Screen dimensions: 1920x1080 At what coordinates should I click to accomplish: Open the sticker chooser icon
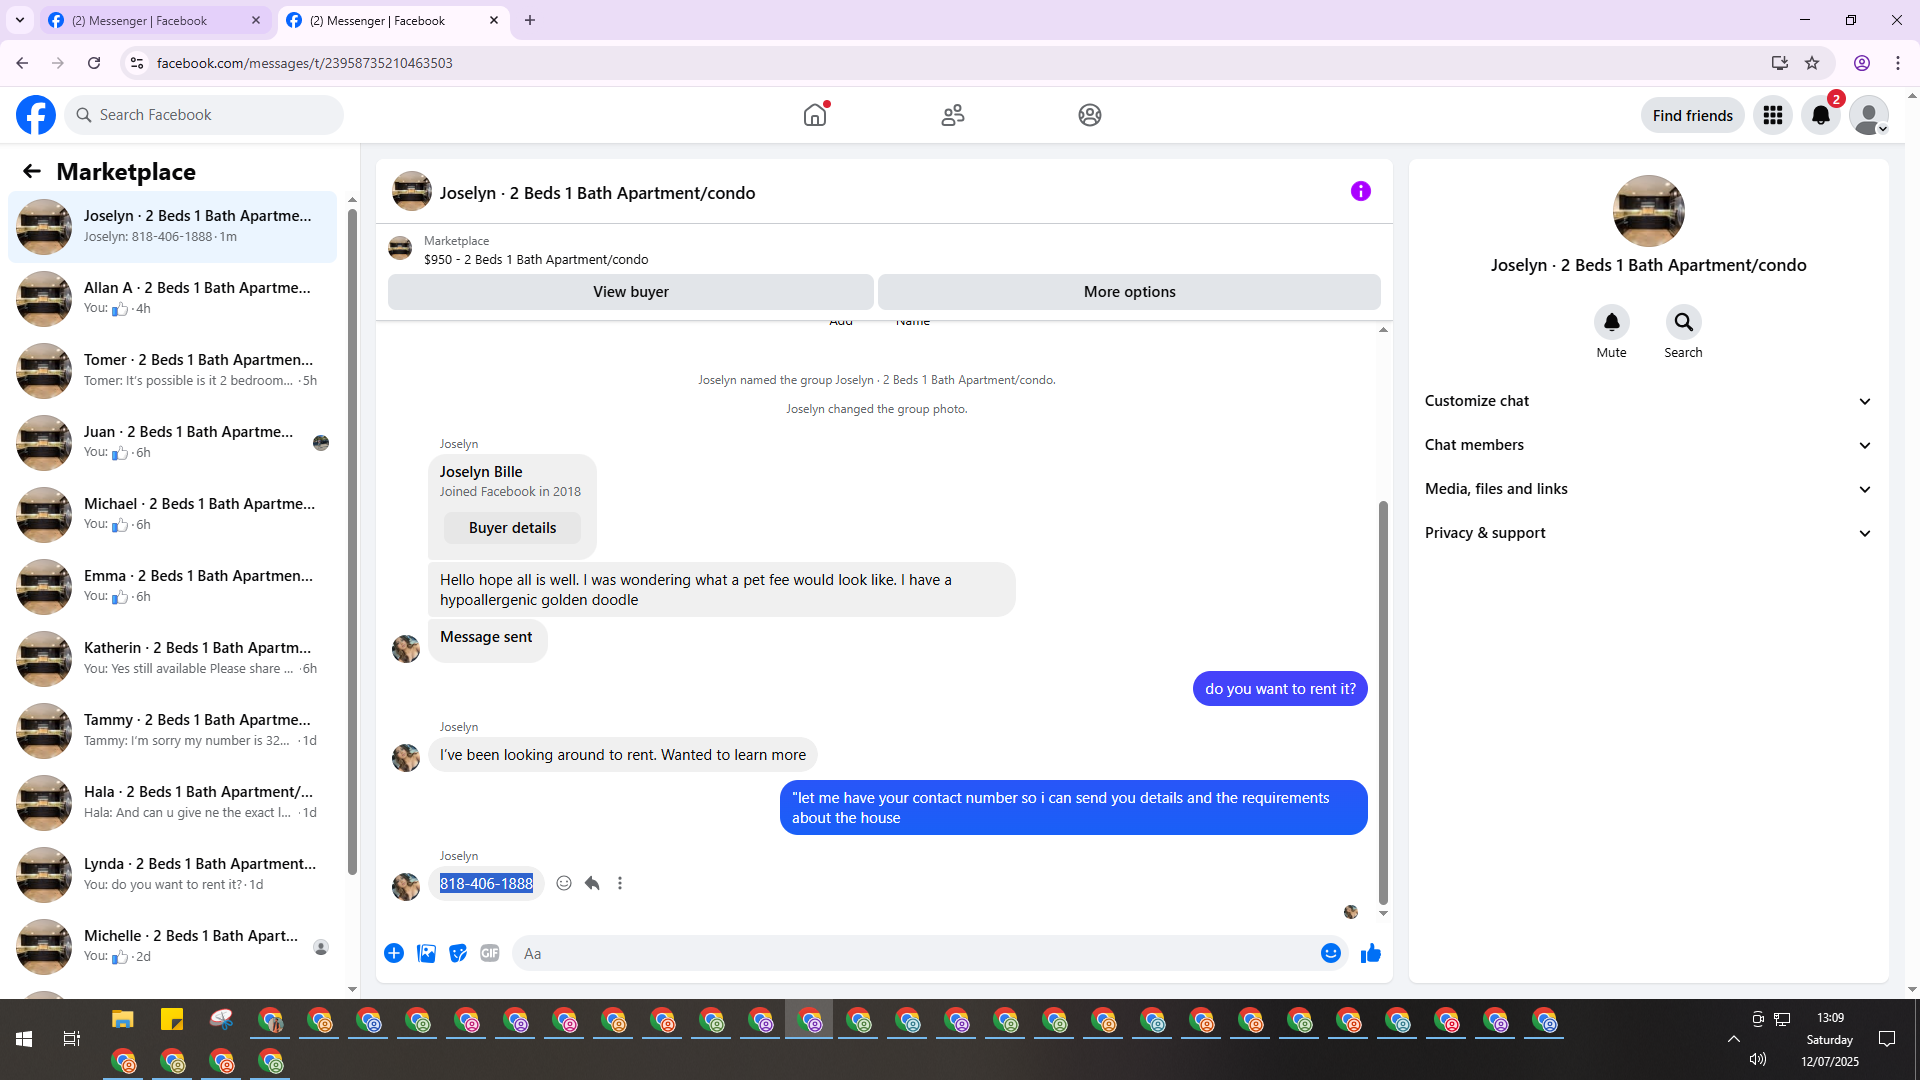pyautogui.click(x=458, y=953)
